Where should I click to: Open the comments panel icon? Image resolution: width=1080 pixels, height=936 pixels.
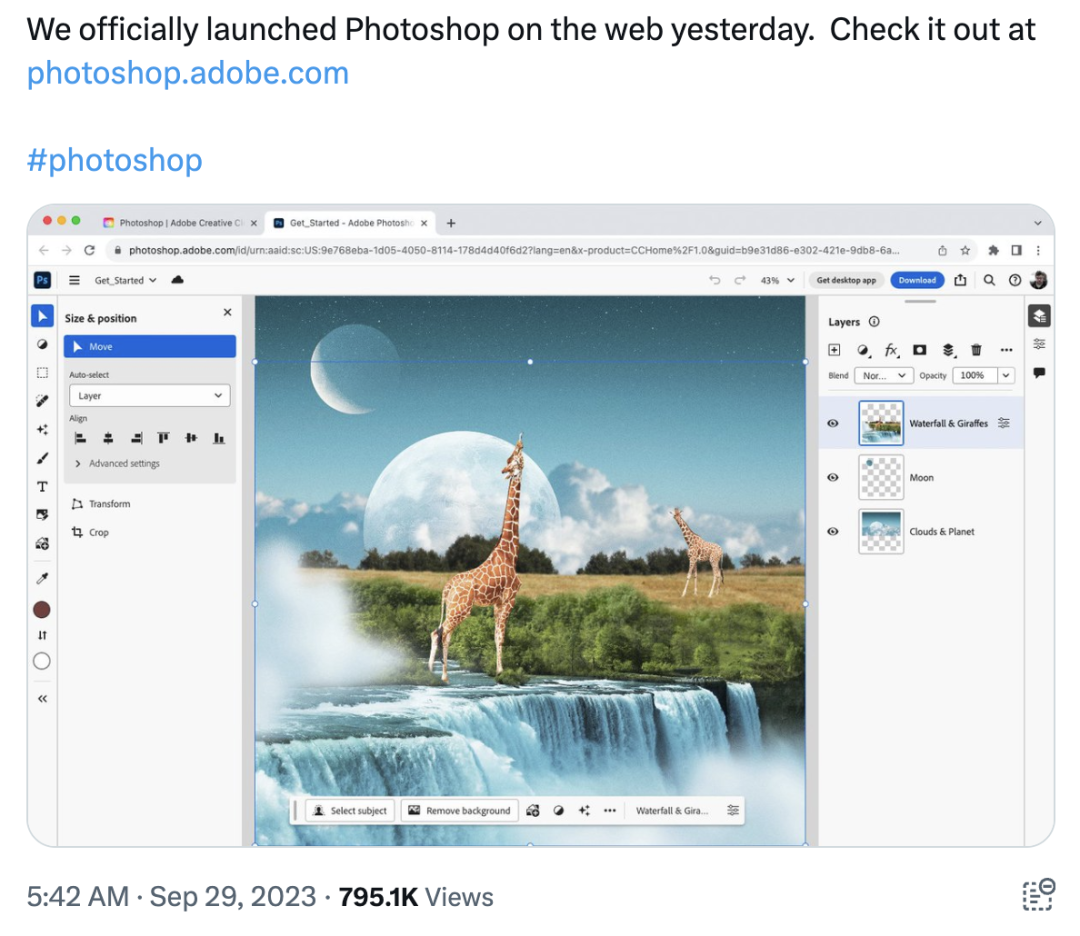[x=1039, y=373]
